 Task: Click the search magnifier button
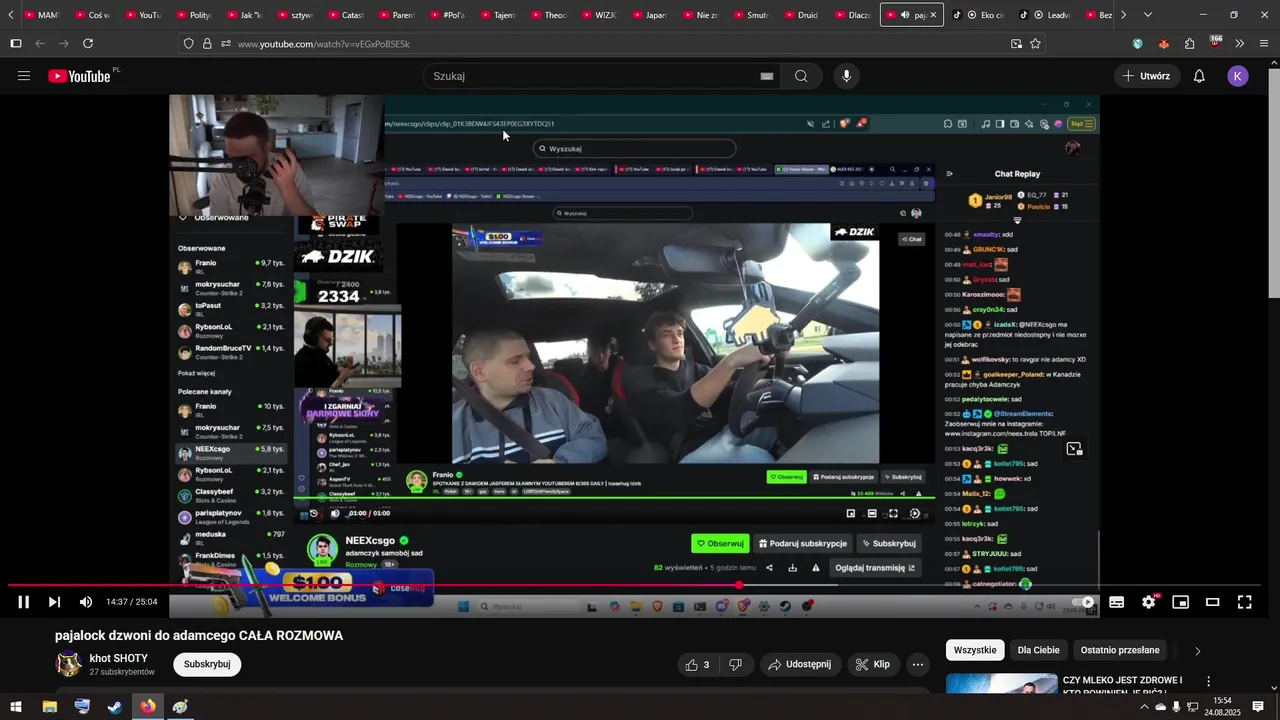801,76
